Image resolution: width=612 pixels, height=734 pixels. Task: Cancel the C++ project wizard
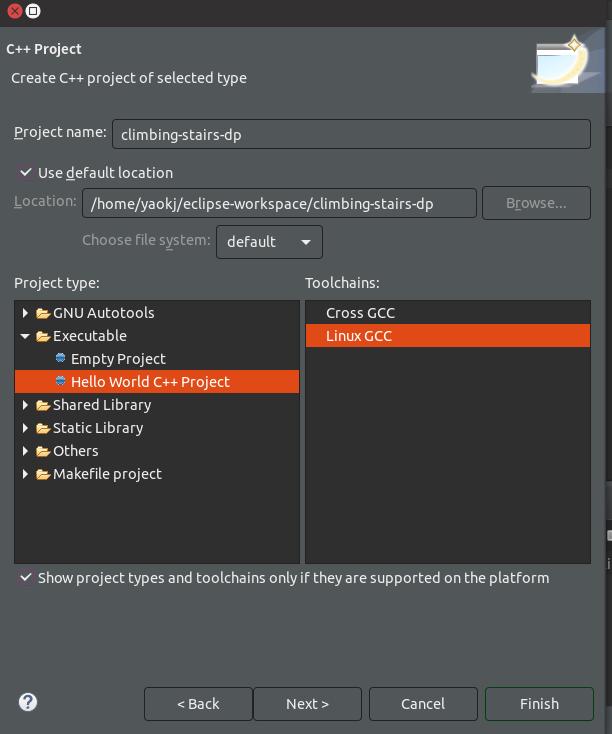pyautogui.click(x=423, y=704)
